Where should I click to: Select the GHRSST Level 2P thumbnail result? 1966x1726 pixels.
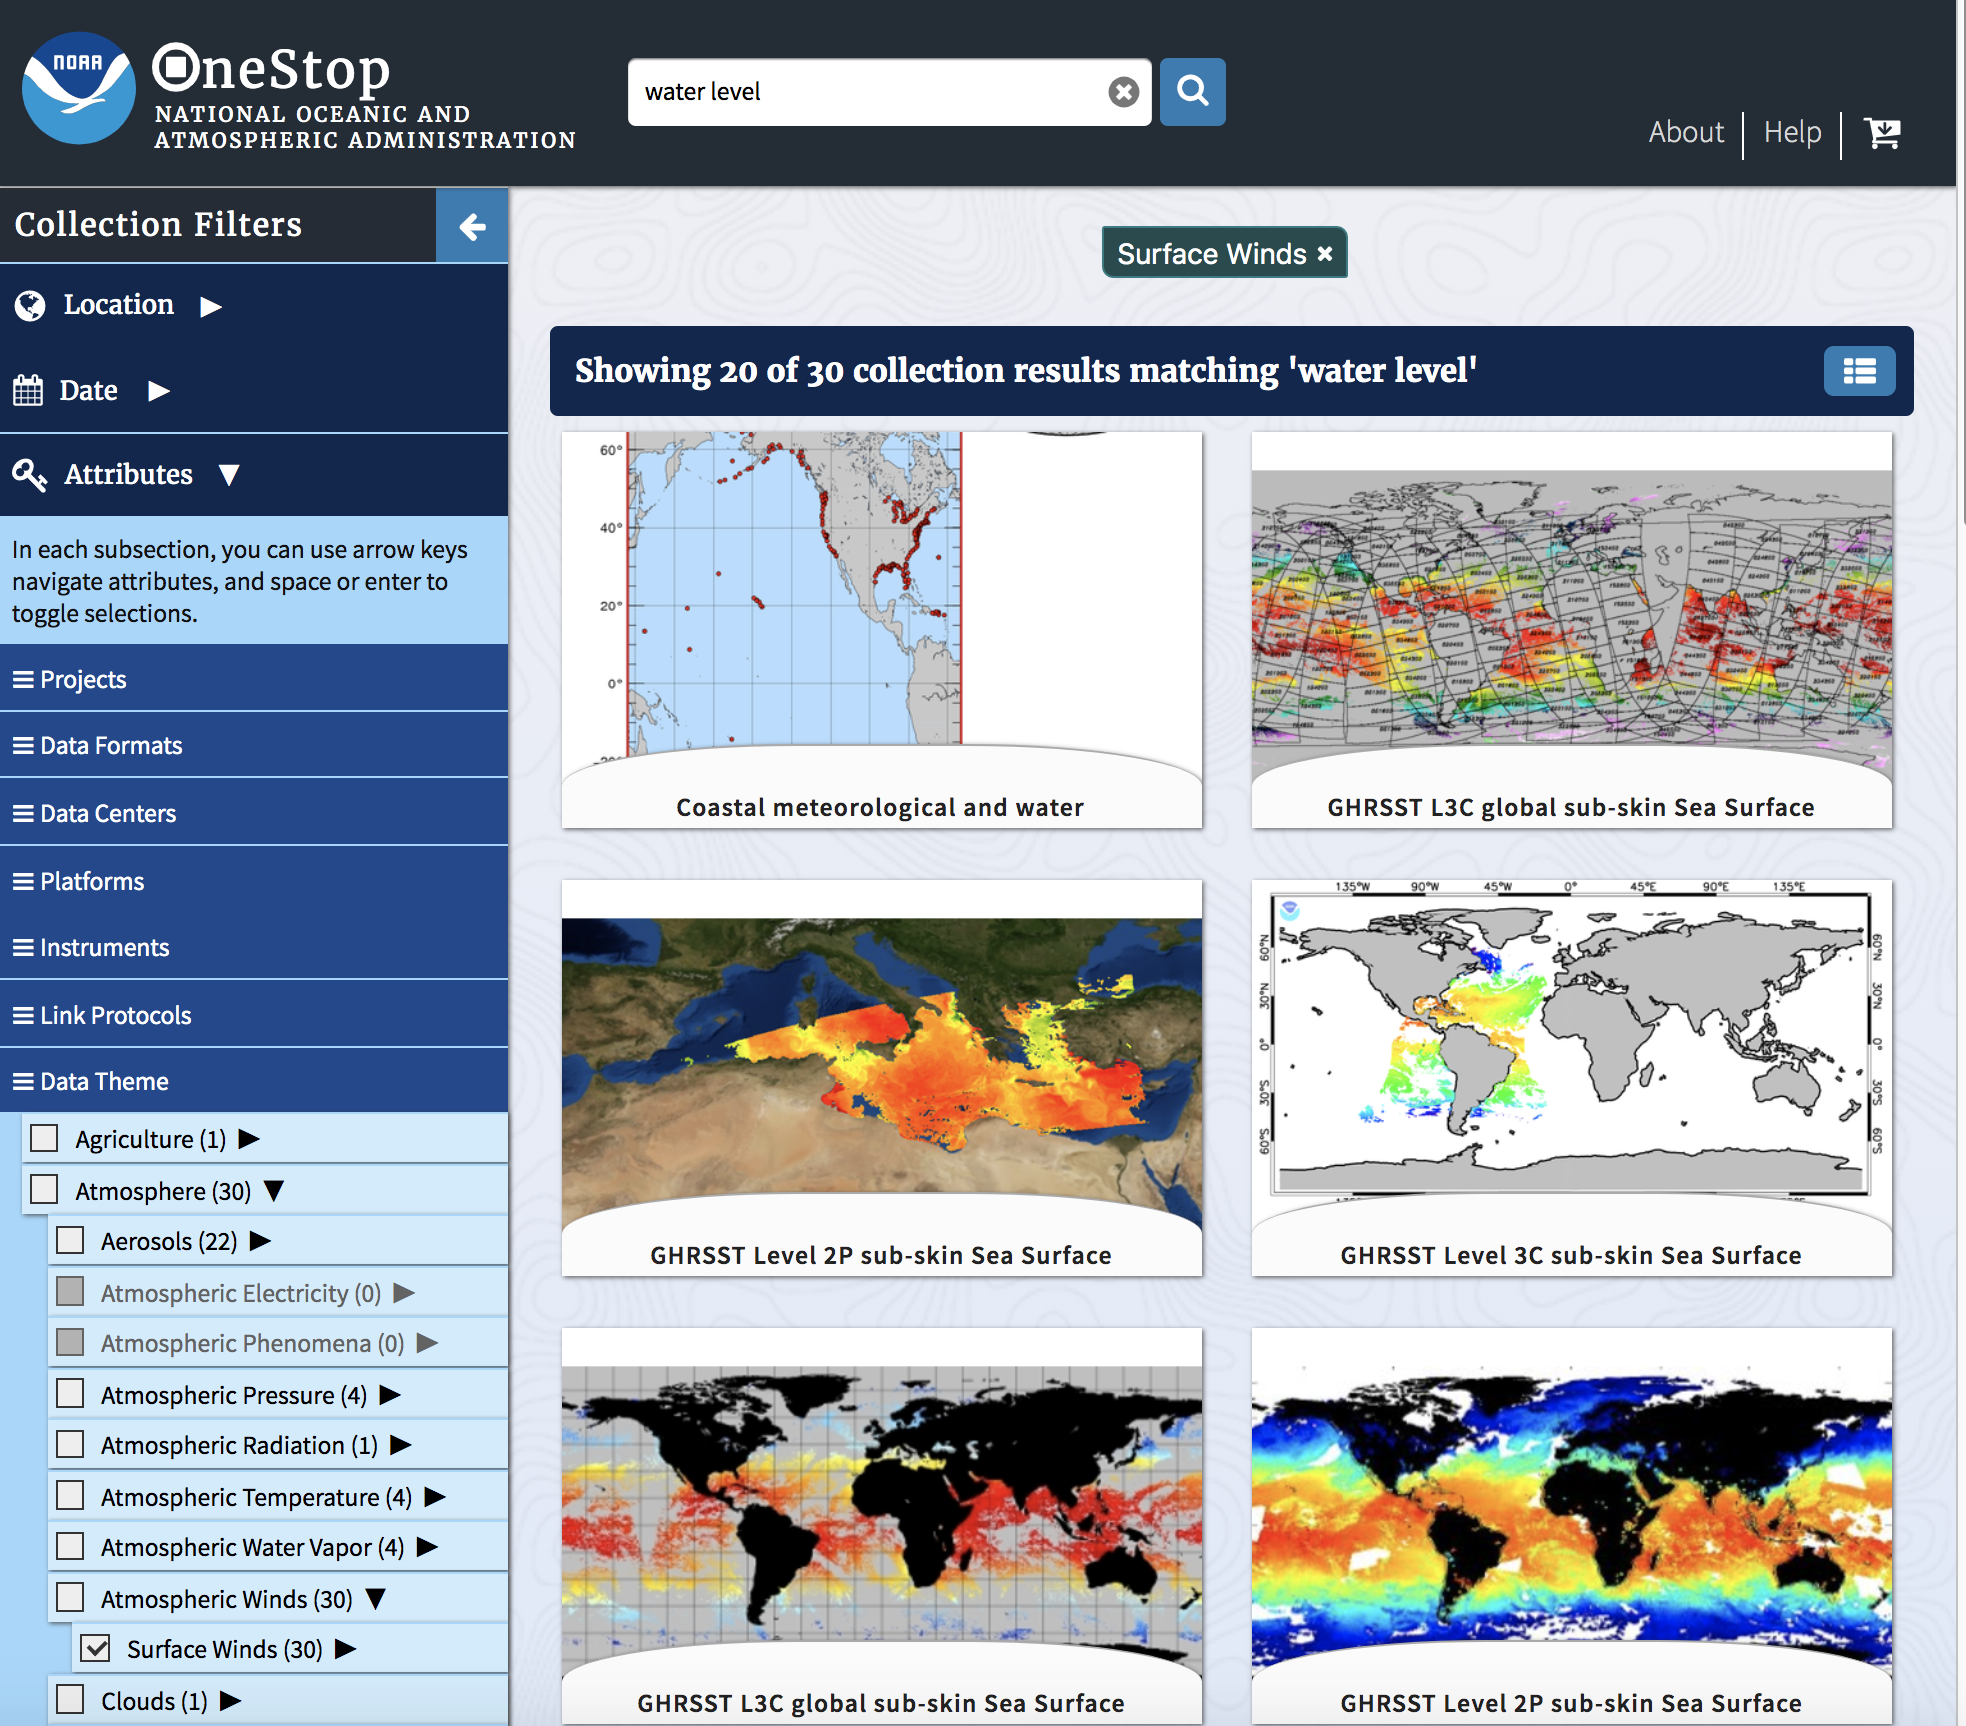pyautogui.click(x=881, y=1089)
